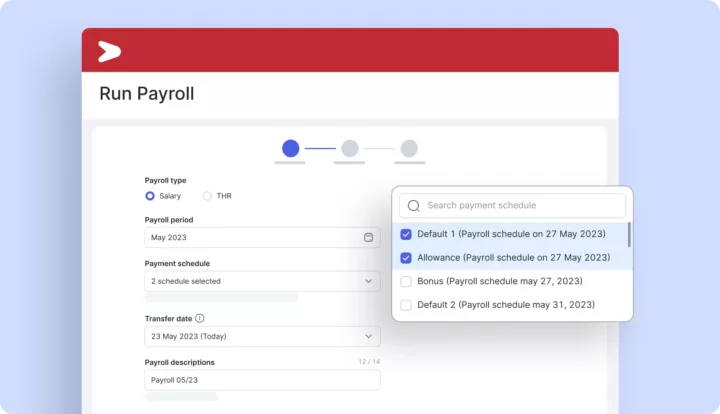
Task: Uncheck Default 1 payroll schedule checkbox
Action: coord(406,234)
